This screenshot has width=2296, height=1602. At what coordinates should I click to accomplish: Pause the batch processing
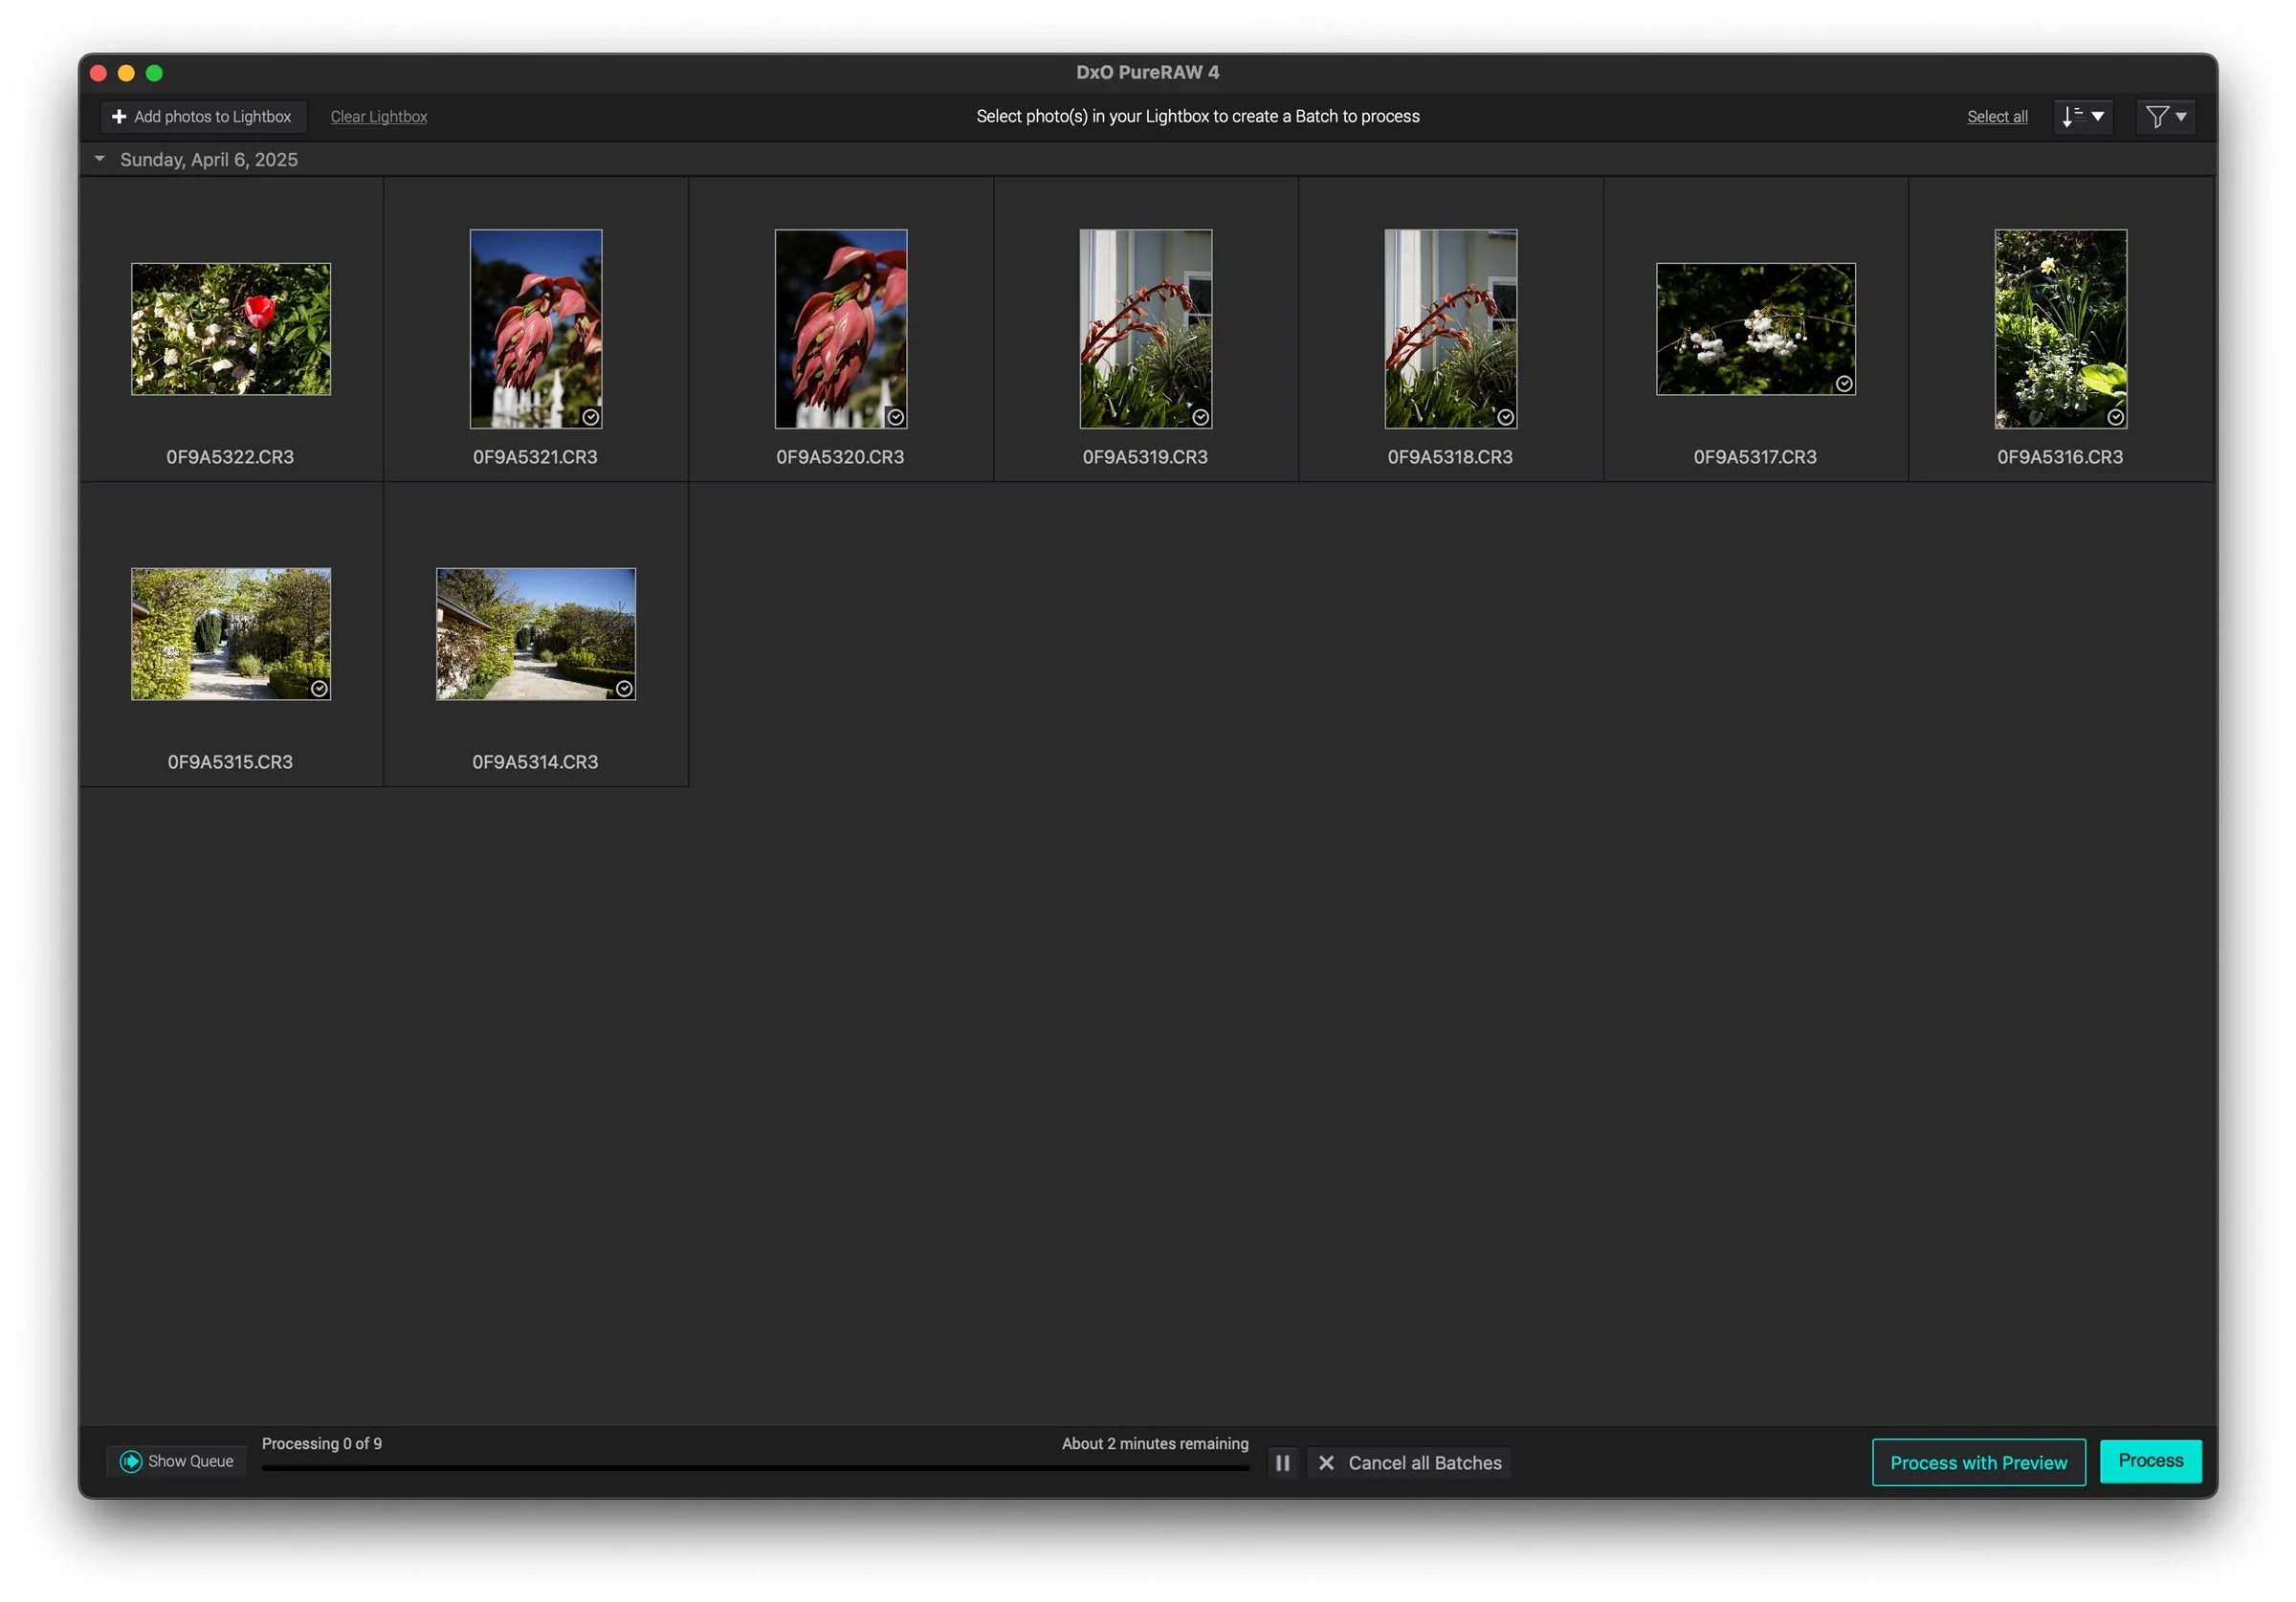click(x=1282, y=1463)
